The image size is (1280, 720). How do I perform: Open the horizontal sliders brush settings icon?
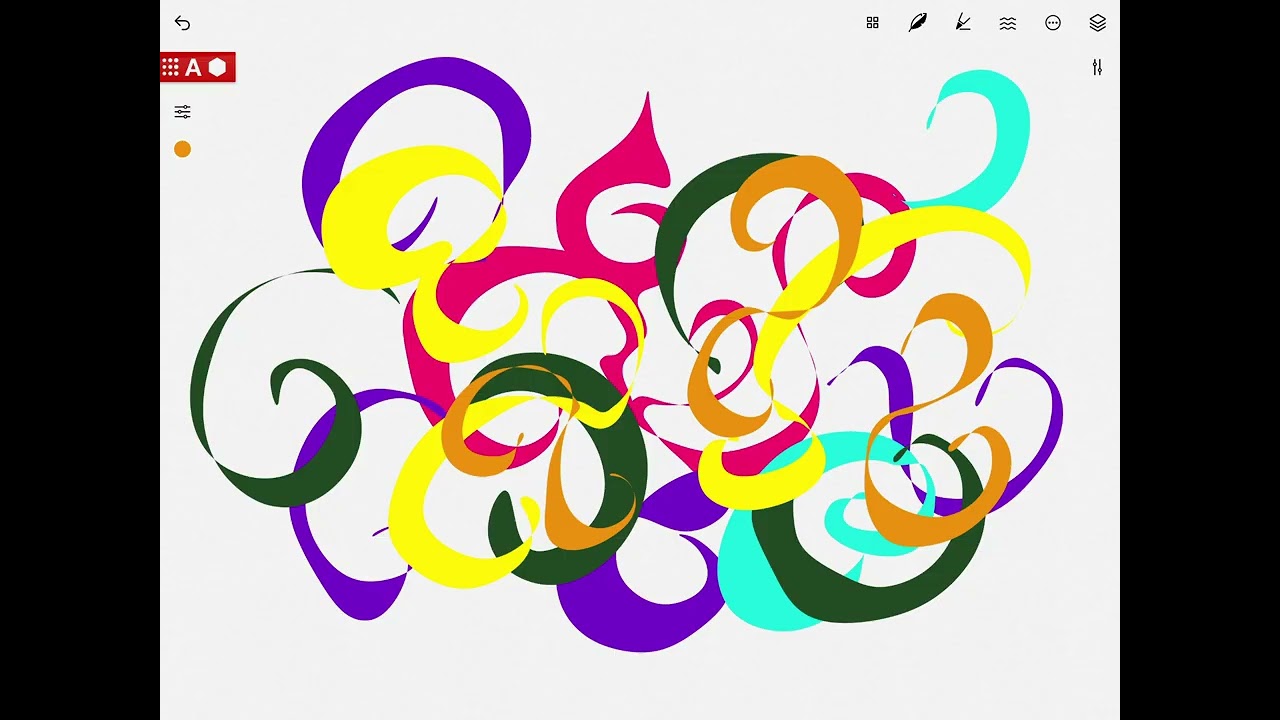(182, 112)
